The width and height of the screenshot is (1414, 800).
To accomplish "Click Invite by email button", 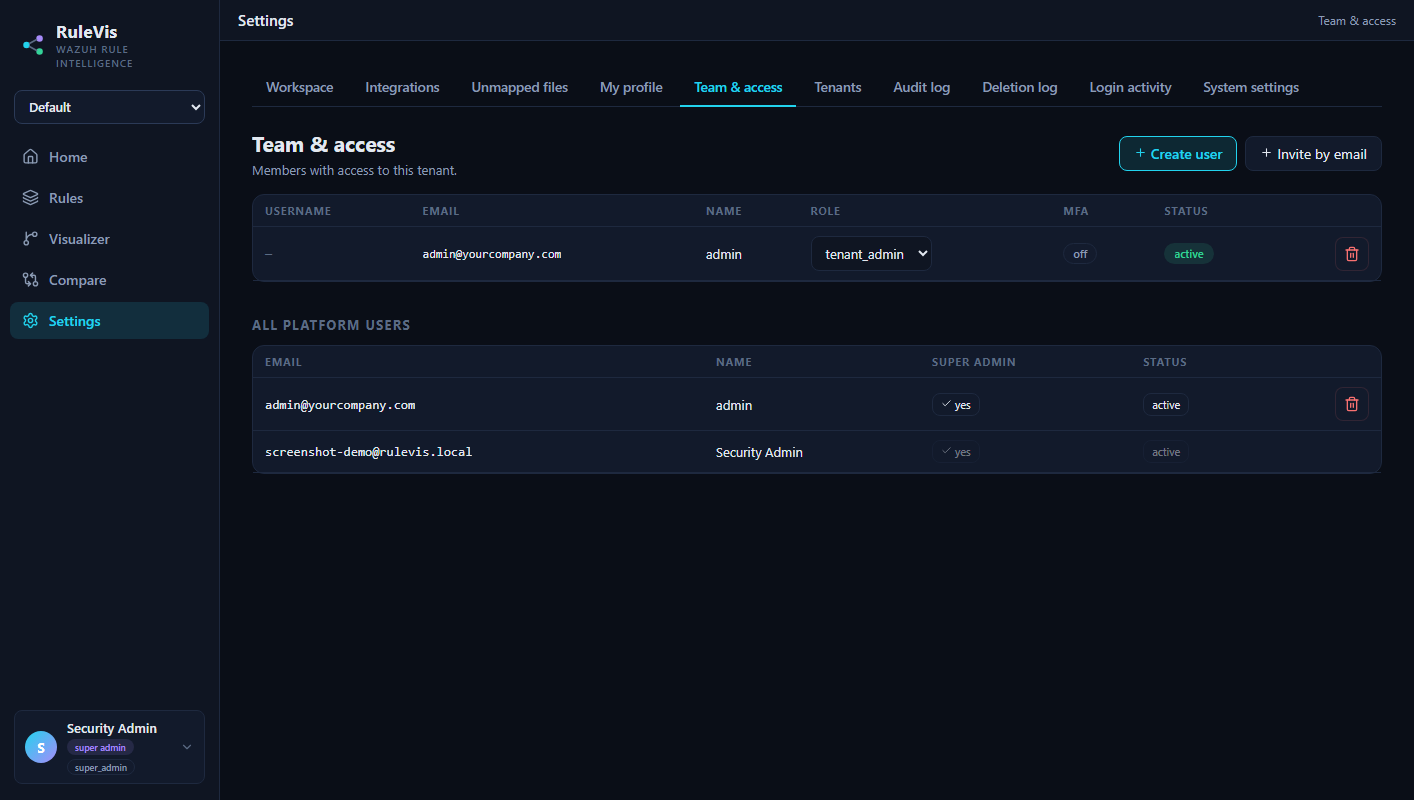I will 1313,154.
